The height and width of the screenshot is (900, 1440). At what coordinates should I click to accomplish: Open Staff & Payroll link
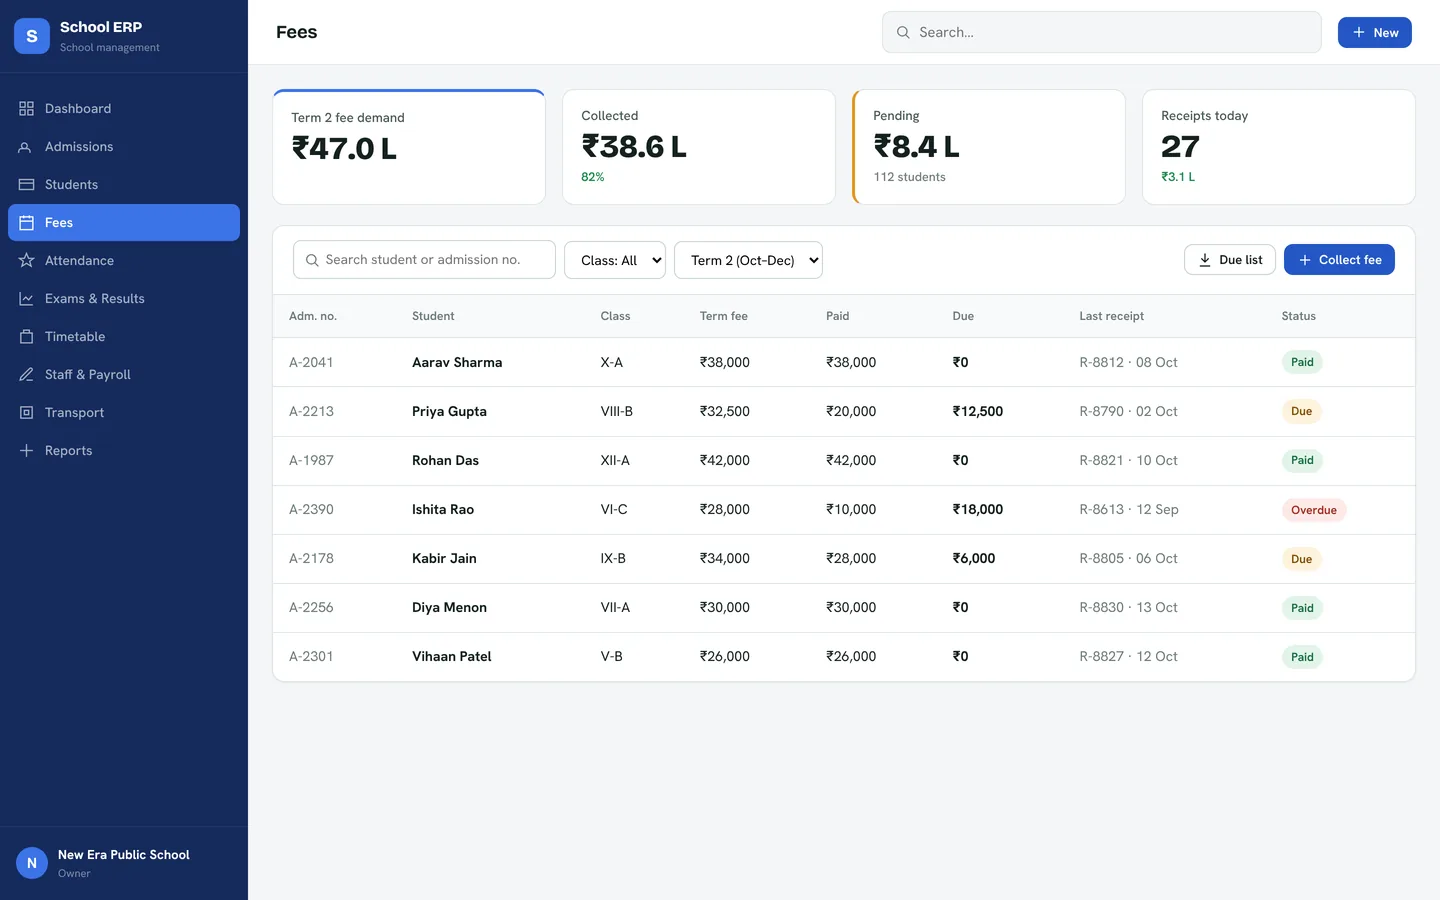click(x=124, y=374)
